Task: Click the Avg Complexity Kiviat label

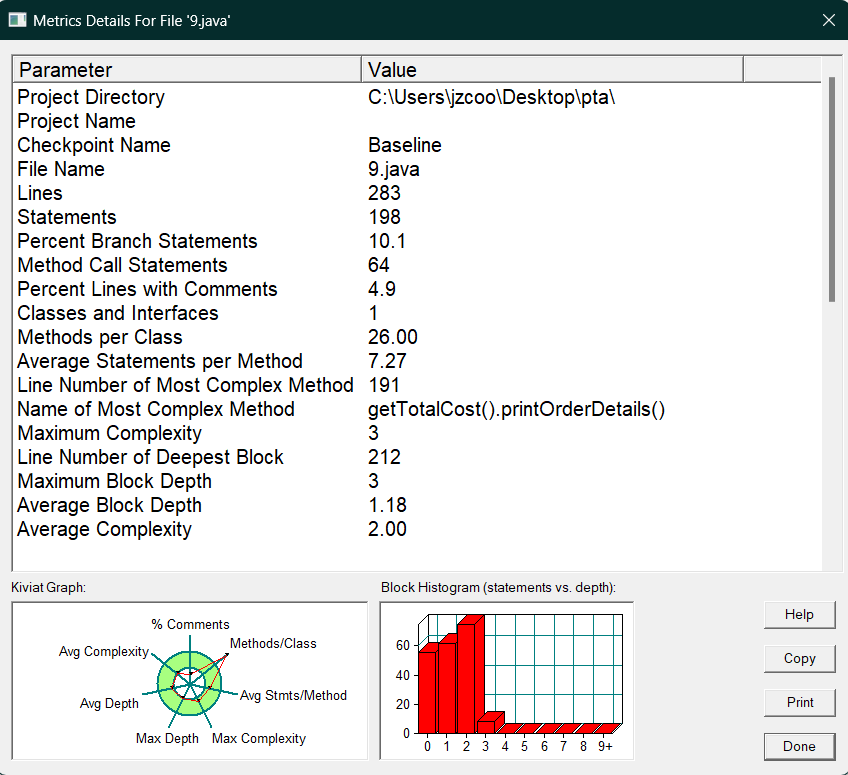Action: coord(104,652)
